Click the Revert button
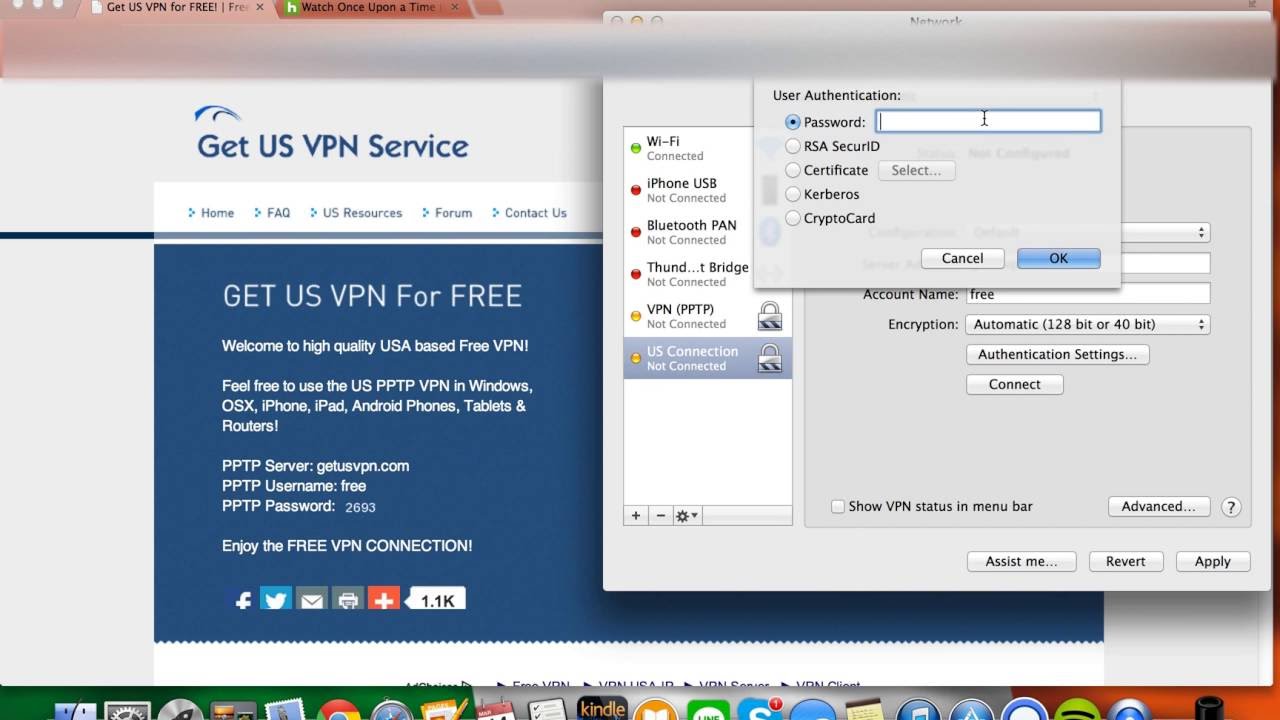The image size is (1280, 720). pyautogui.click(x=1125, y=561)
